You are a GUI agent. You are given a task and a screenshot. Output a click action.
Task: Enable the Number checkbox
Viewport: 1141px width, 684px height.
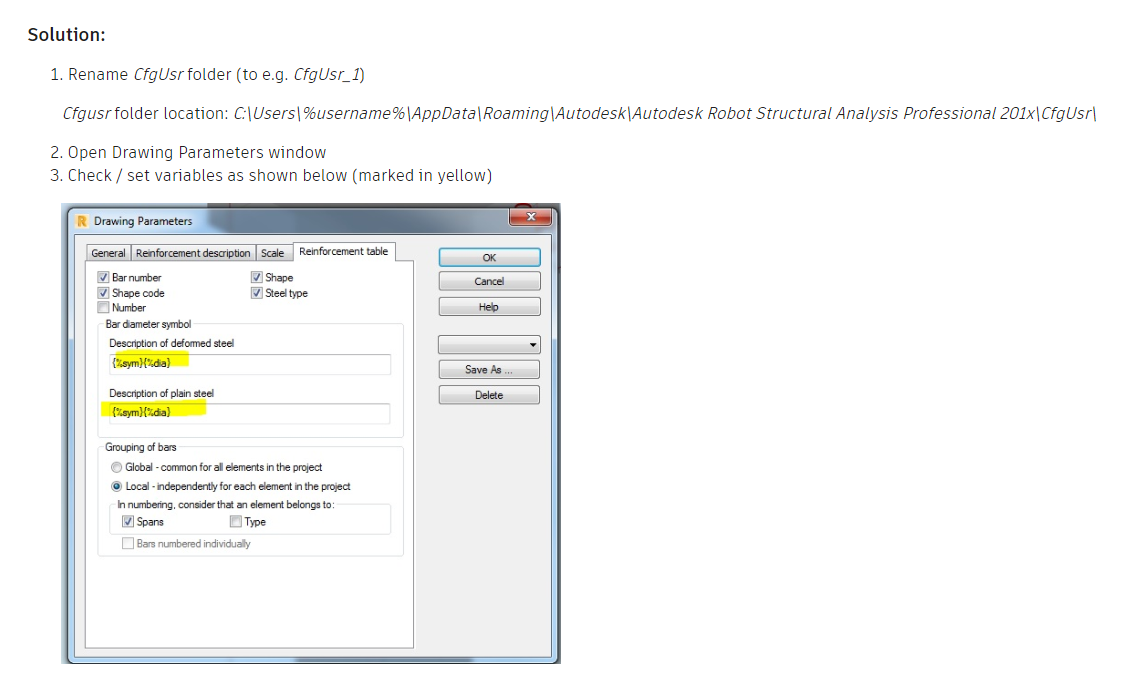click(x=103, y=308)
